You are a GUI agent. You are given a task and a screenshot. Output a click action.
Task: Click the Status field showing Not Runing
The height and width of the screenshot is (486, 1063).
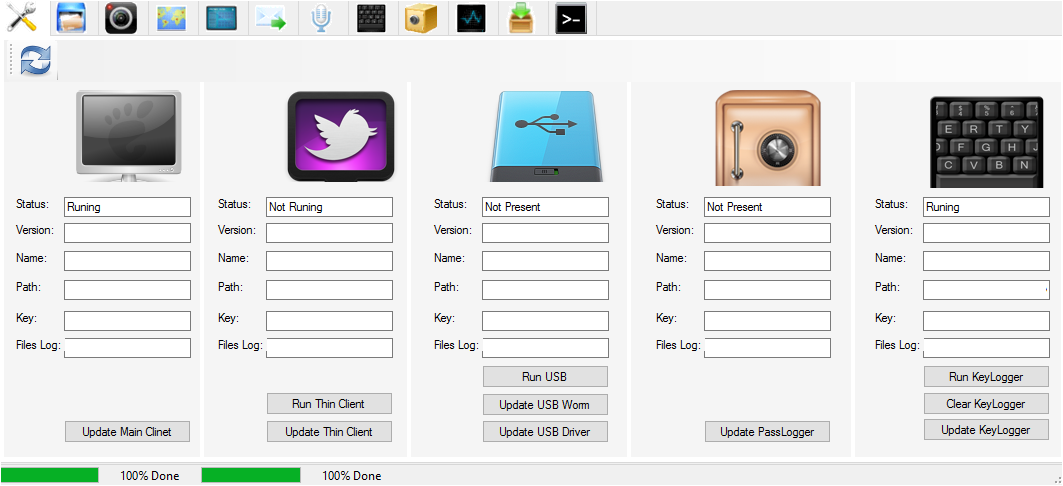click(329, 207)
